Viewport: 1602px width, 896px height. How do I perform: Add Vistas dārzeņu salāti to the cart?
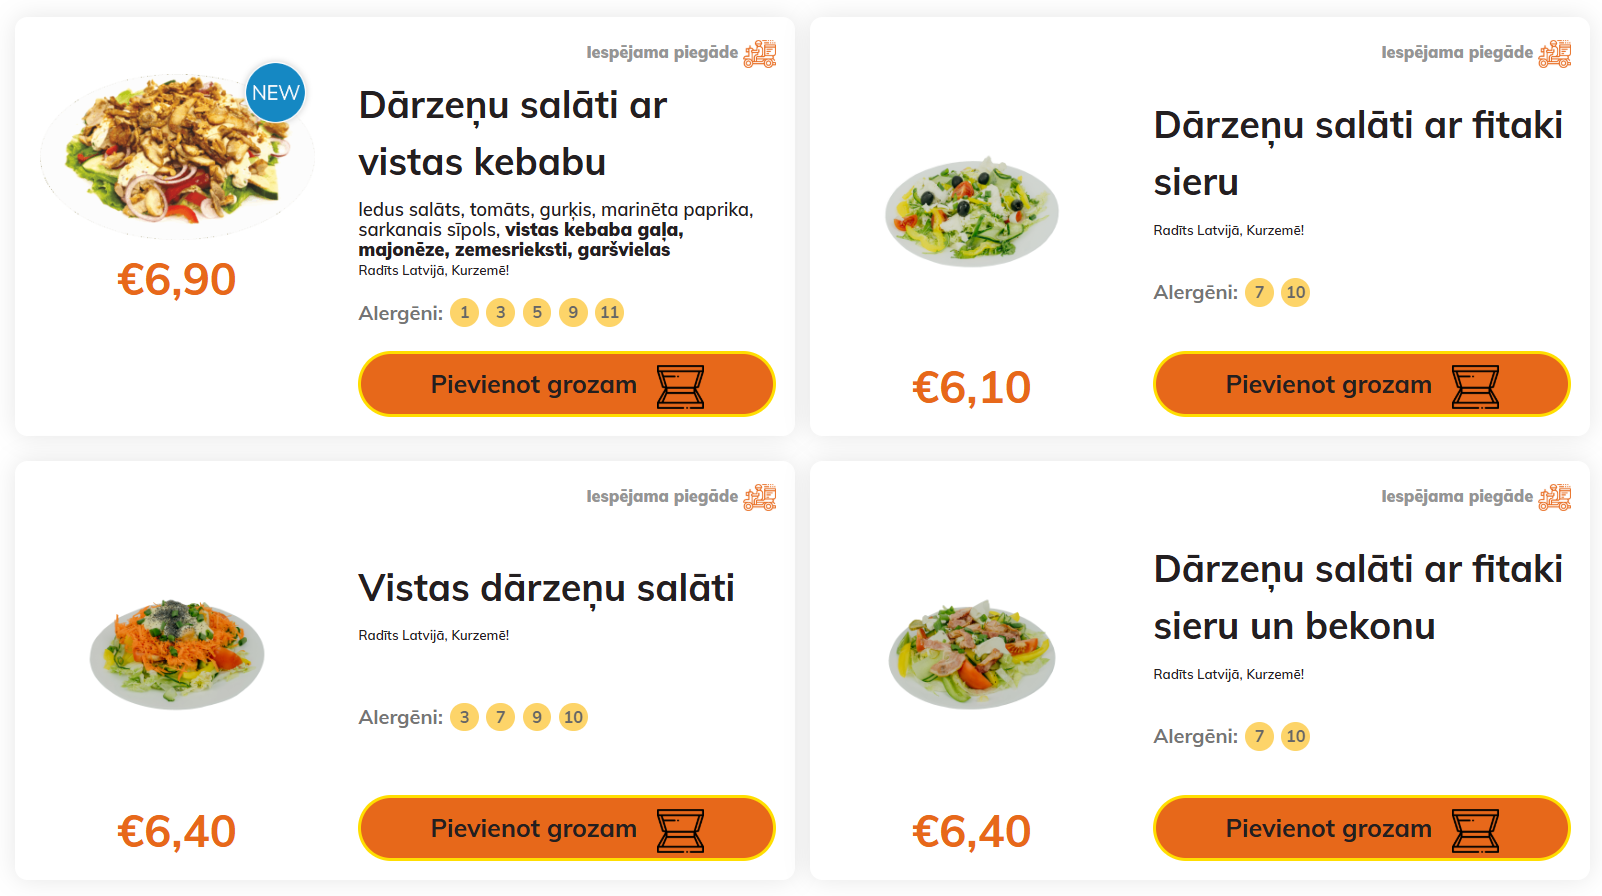coord(566,829)
